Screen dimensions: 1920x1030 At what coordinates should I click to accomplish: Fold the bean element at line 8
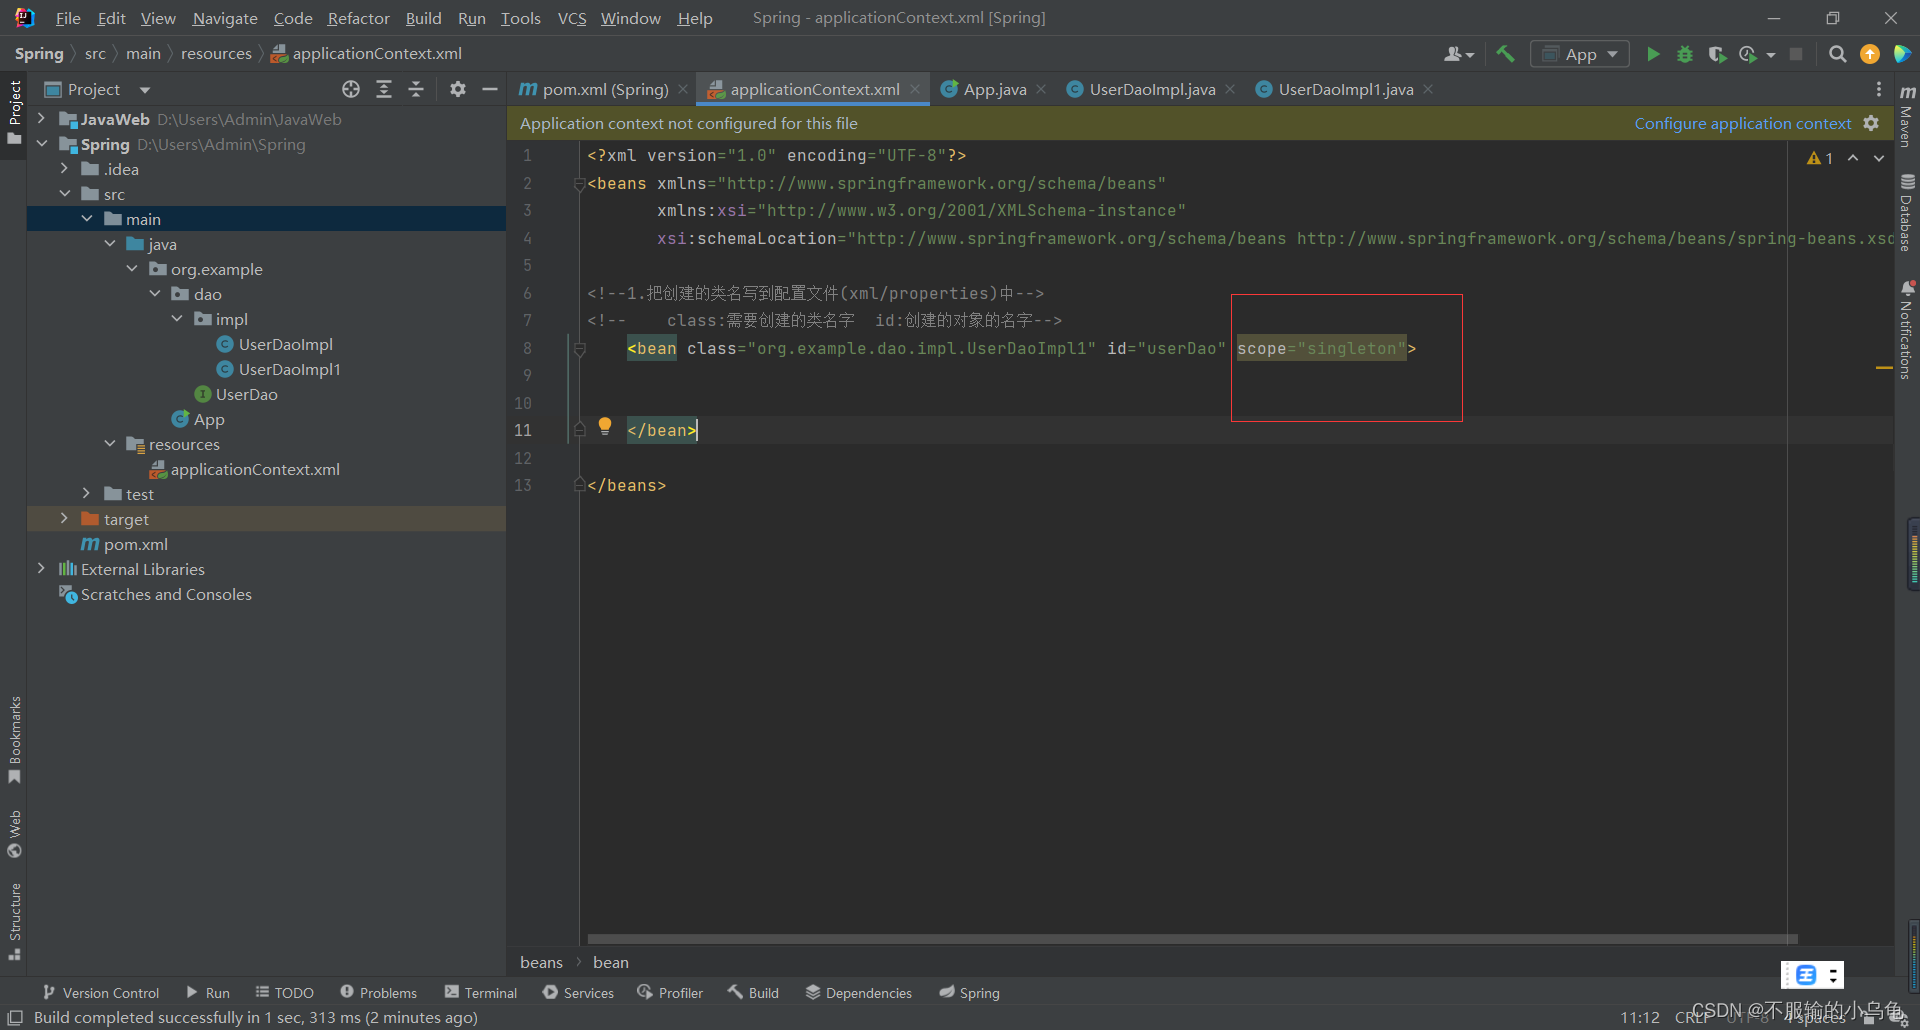point(579,348)
